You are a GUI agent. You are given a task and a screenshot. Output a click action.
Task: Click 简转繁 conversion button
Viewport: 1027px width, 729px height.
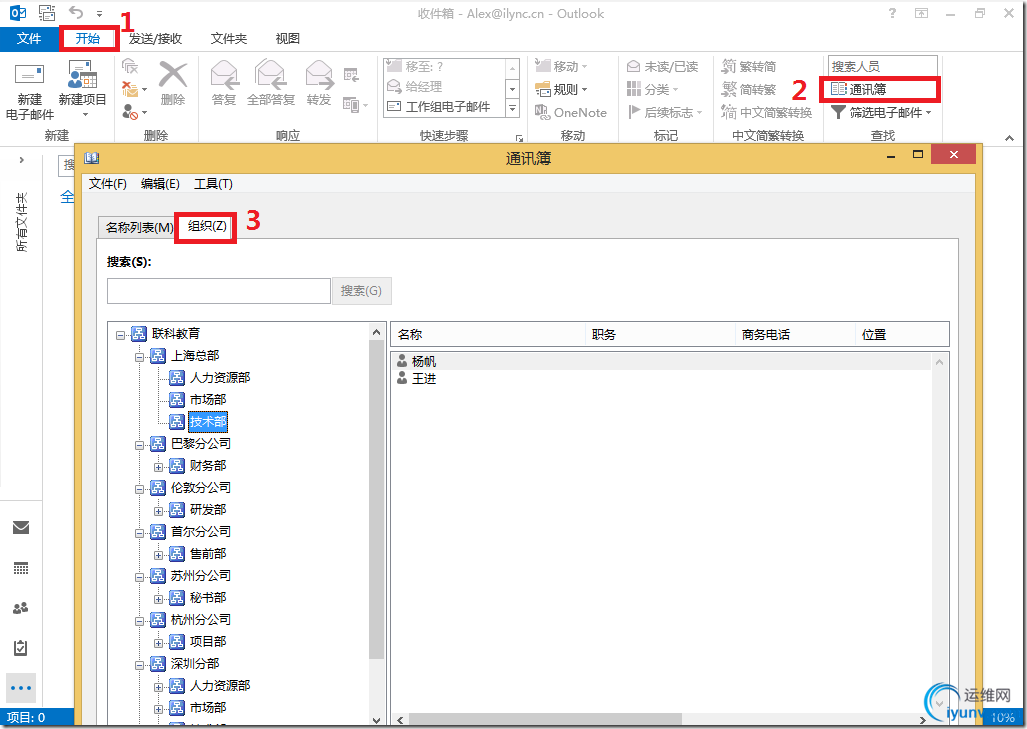[x=749, y=89]
